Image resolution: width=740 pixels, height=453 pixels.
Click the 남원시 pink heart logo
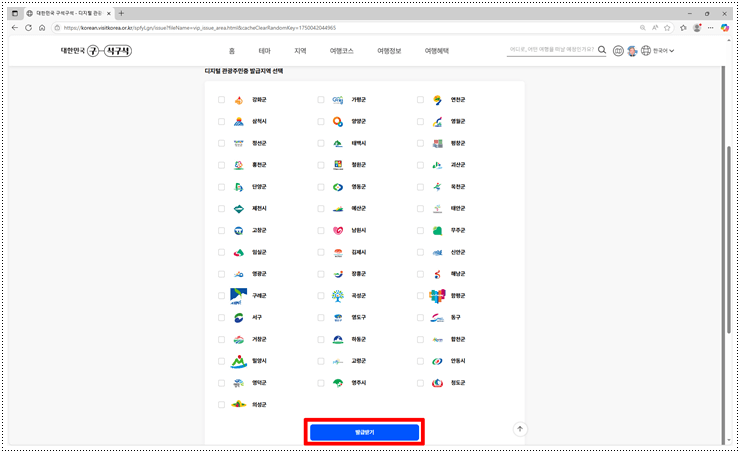click(x=338, y=230)
